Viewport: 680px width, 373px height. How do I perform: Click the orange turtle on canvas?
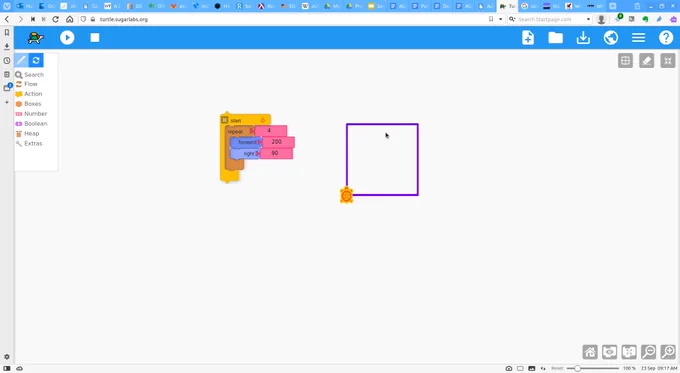click(347, 196)
